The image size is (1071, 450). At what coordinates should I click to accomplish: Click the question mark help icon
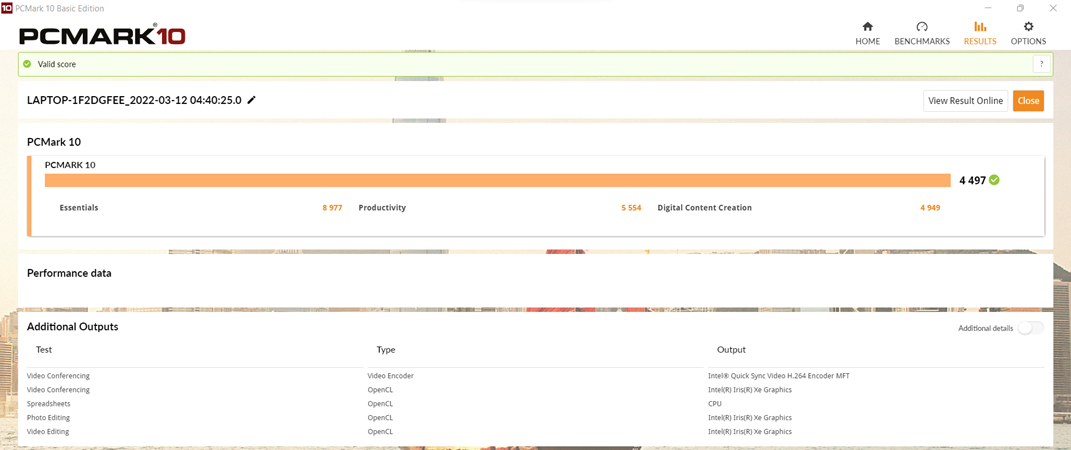coord(1041,64)
